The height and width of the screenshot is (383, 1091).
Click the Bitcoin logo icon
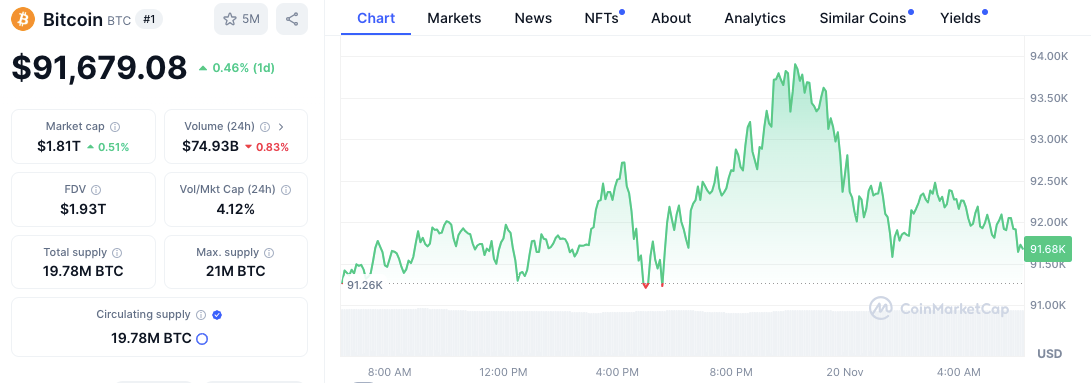coord(23,19)
